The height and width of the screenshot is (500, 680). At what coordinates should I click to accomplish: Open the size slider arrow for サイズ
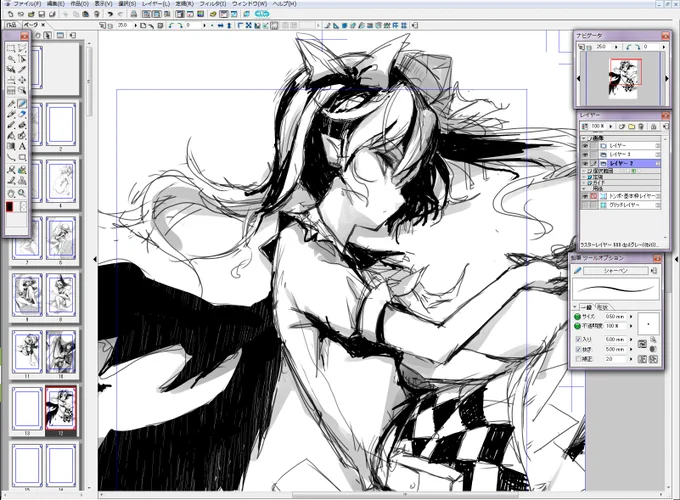(631, 317)
